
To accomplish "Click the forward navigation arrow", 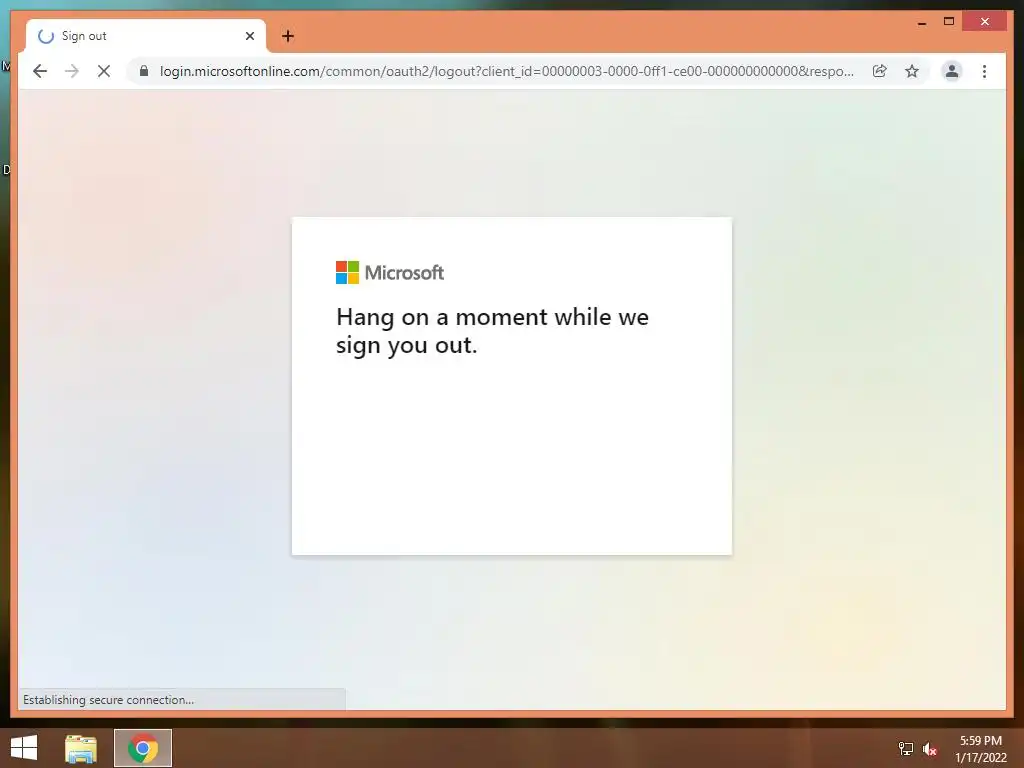I will click(72, 71).
